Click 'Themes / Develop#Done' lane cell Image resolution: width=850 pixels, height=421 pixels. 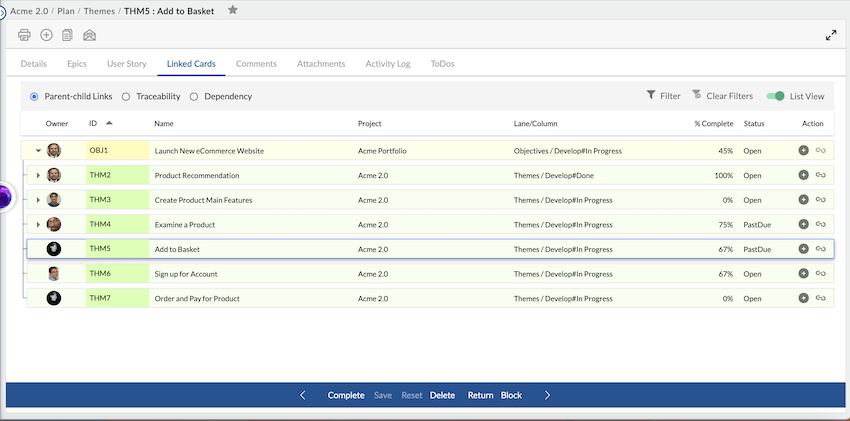pos(556,176)
